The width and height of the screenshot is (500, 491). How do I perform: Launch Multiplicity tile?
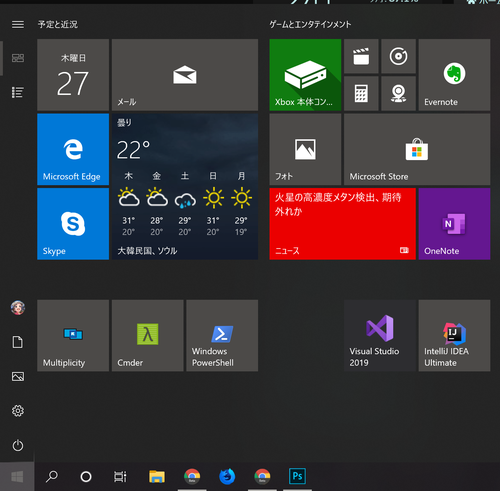73,335
